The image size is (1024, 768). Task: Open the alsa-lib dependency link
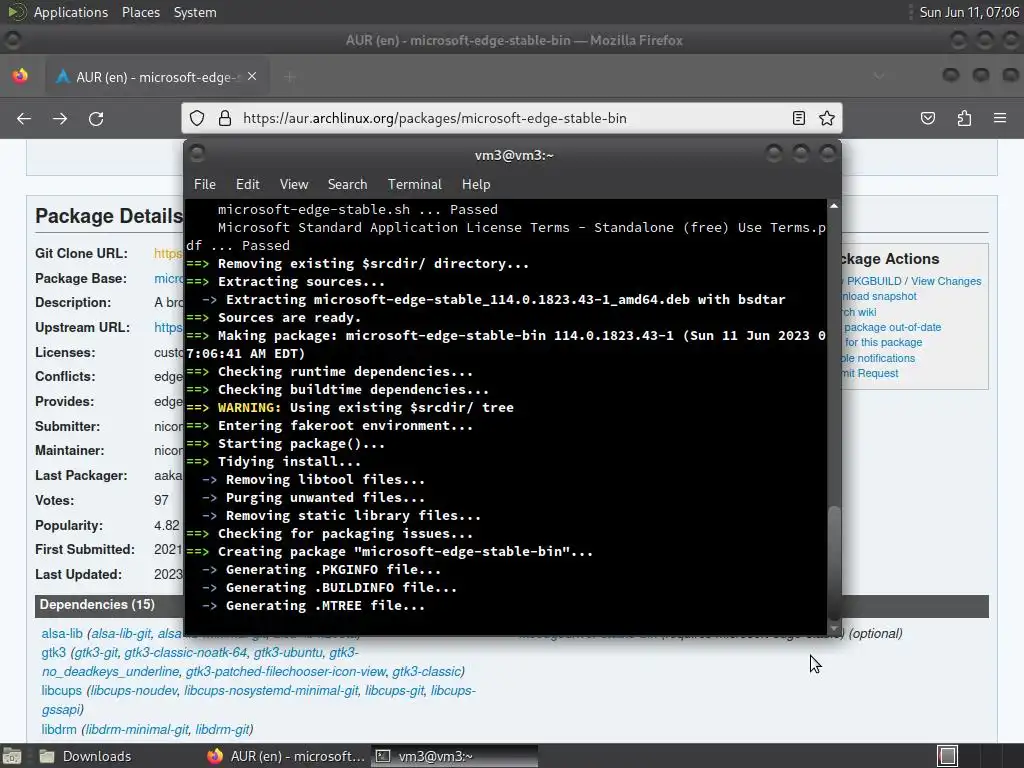point(62,633)
